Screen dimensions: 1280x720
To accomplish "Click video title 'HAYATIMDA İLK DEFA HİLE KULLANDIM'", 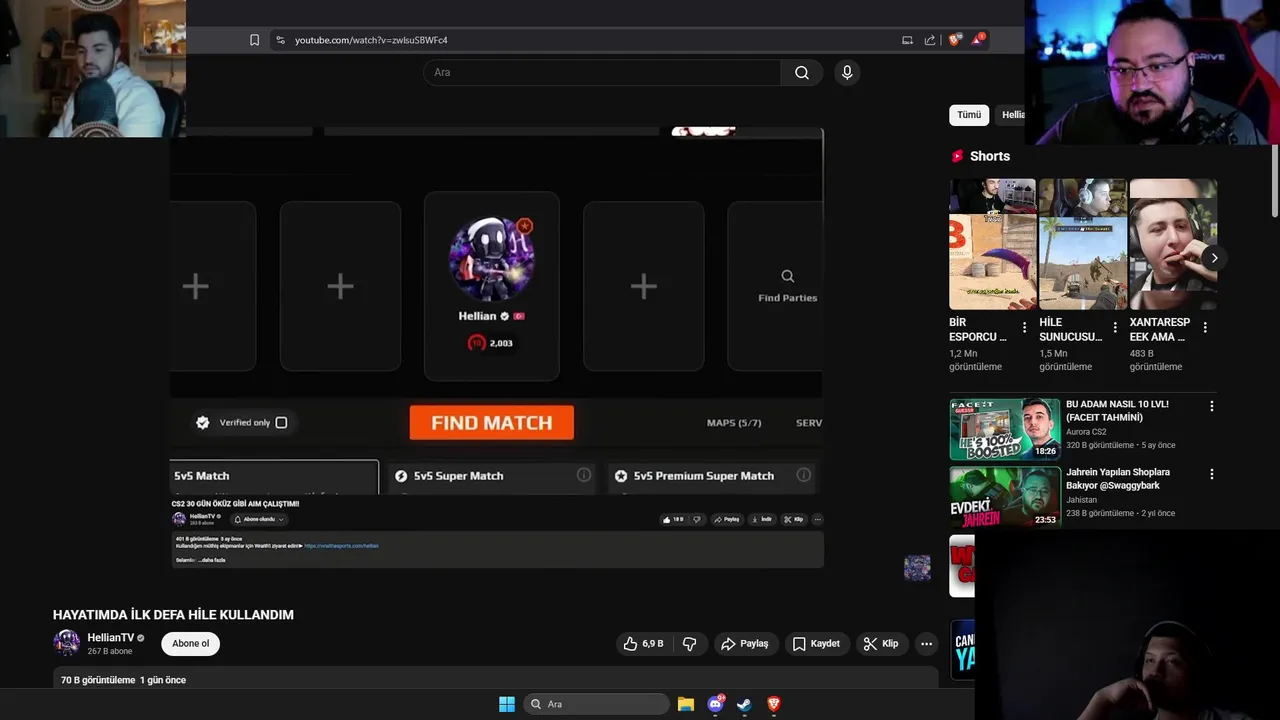I will click(x=173, y=615).
